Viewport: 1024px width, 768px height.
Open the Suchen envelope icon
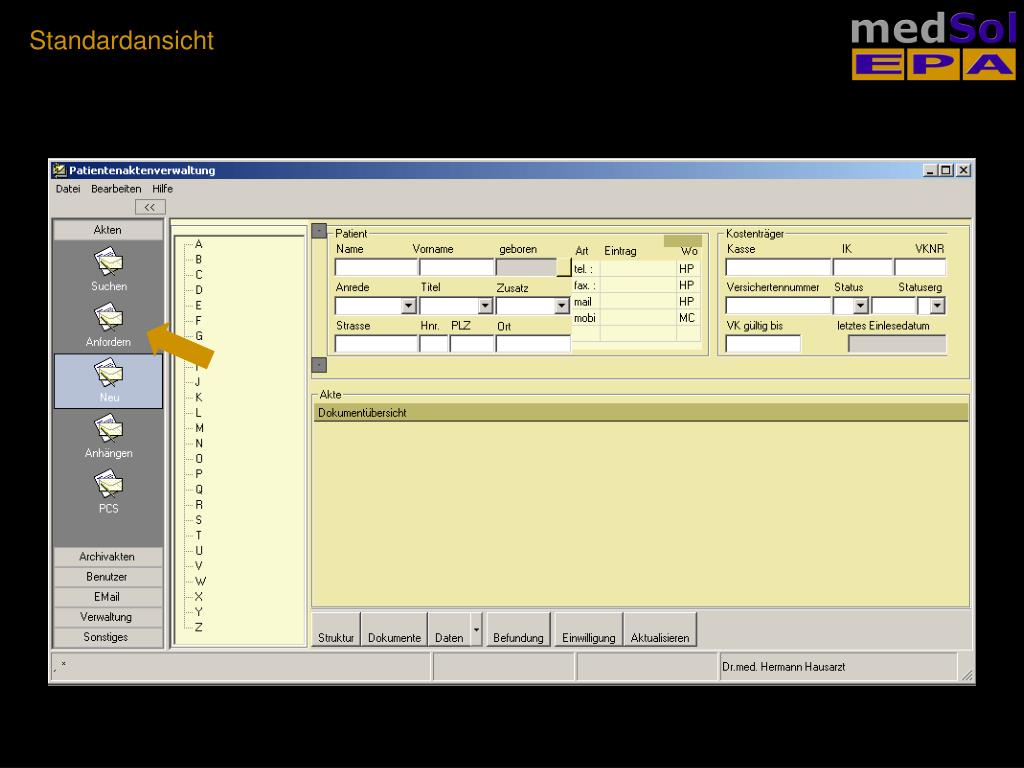[x=108, y=261]
